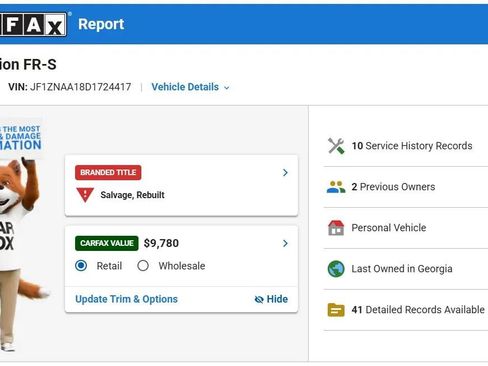Click the crossed-eye Hide icon
The width and height of the screenshot is (488, 366).
[259, 299]
